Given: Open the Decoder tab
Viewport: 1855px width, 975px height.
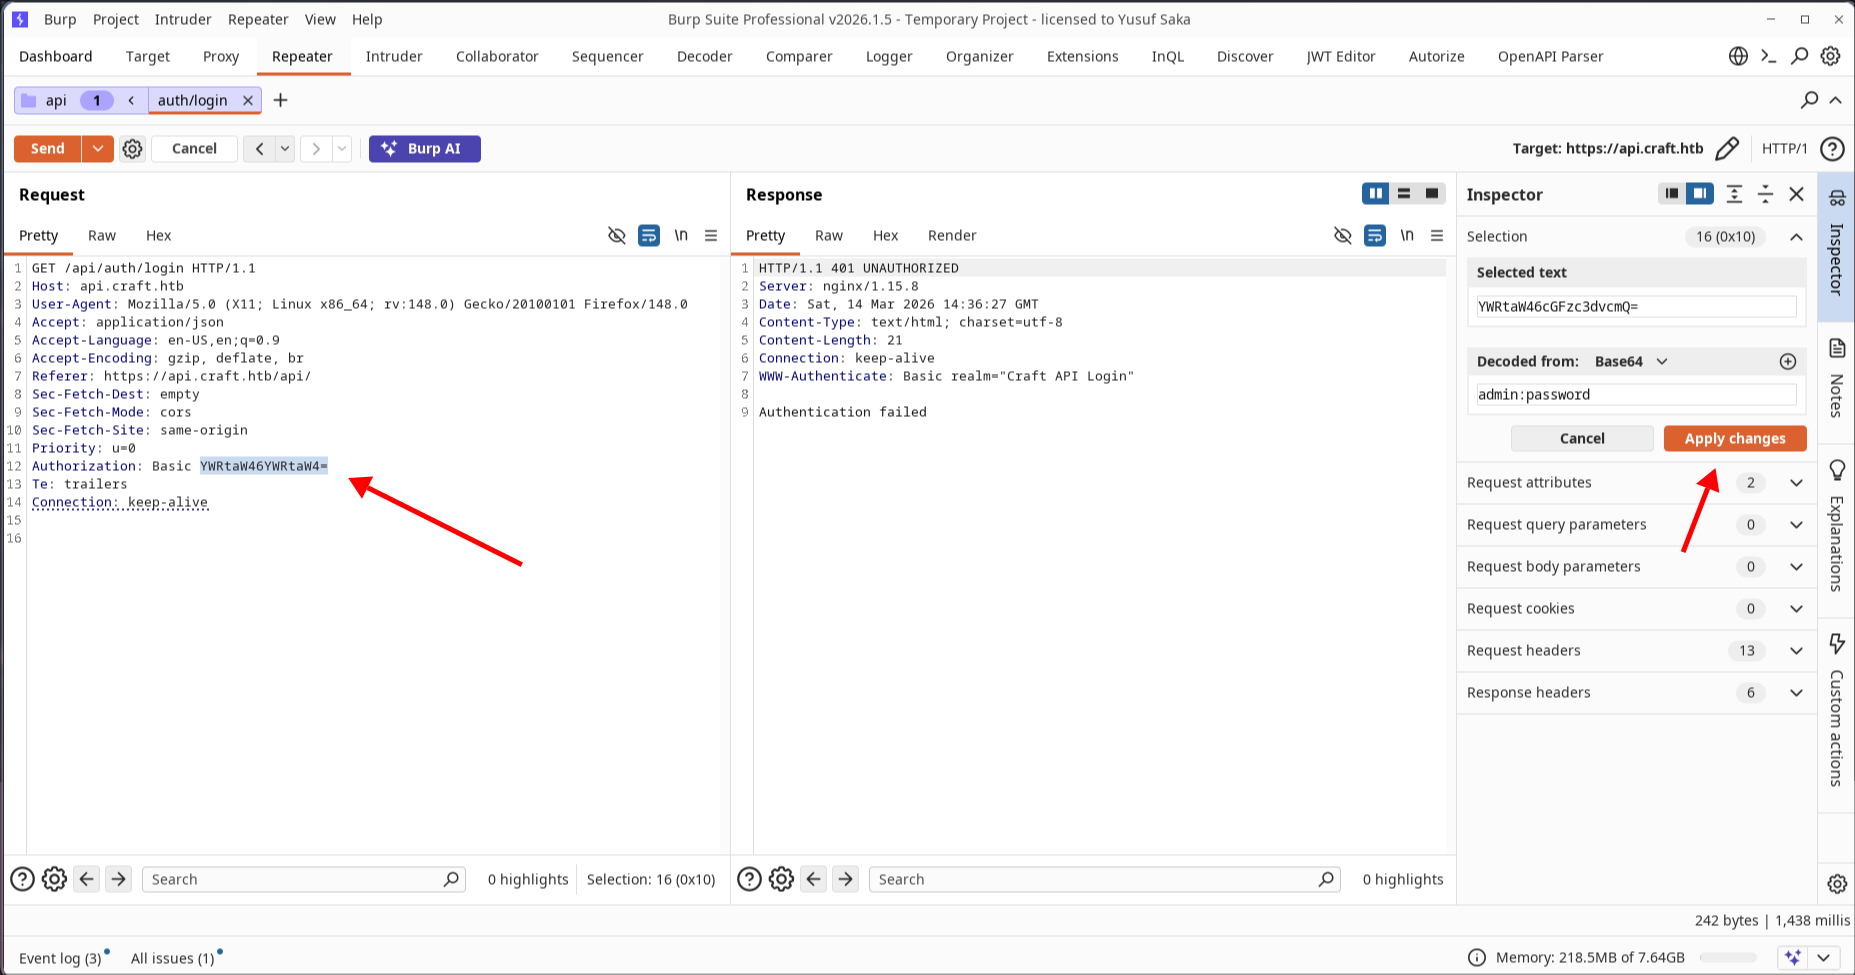Looking at the screenshot, I should [704, 56].
